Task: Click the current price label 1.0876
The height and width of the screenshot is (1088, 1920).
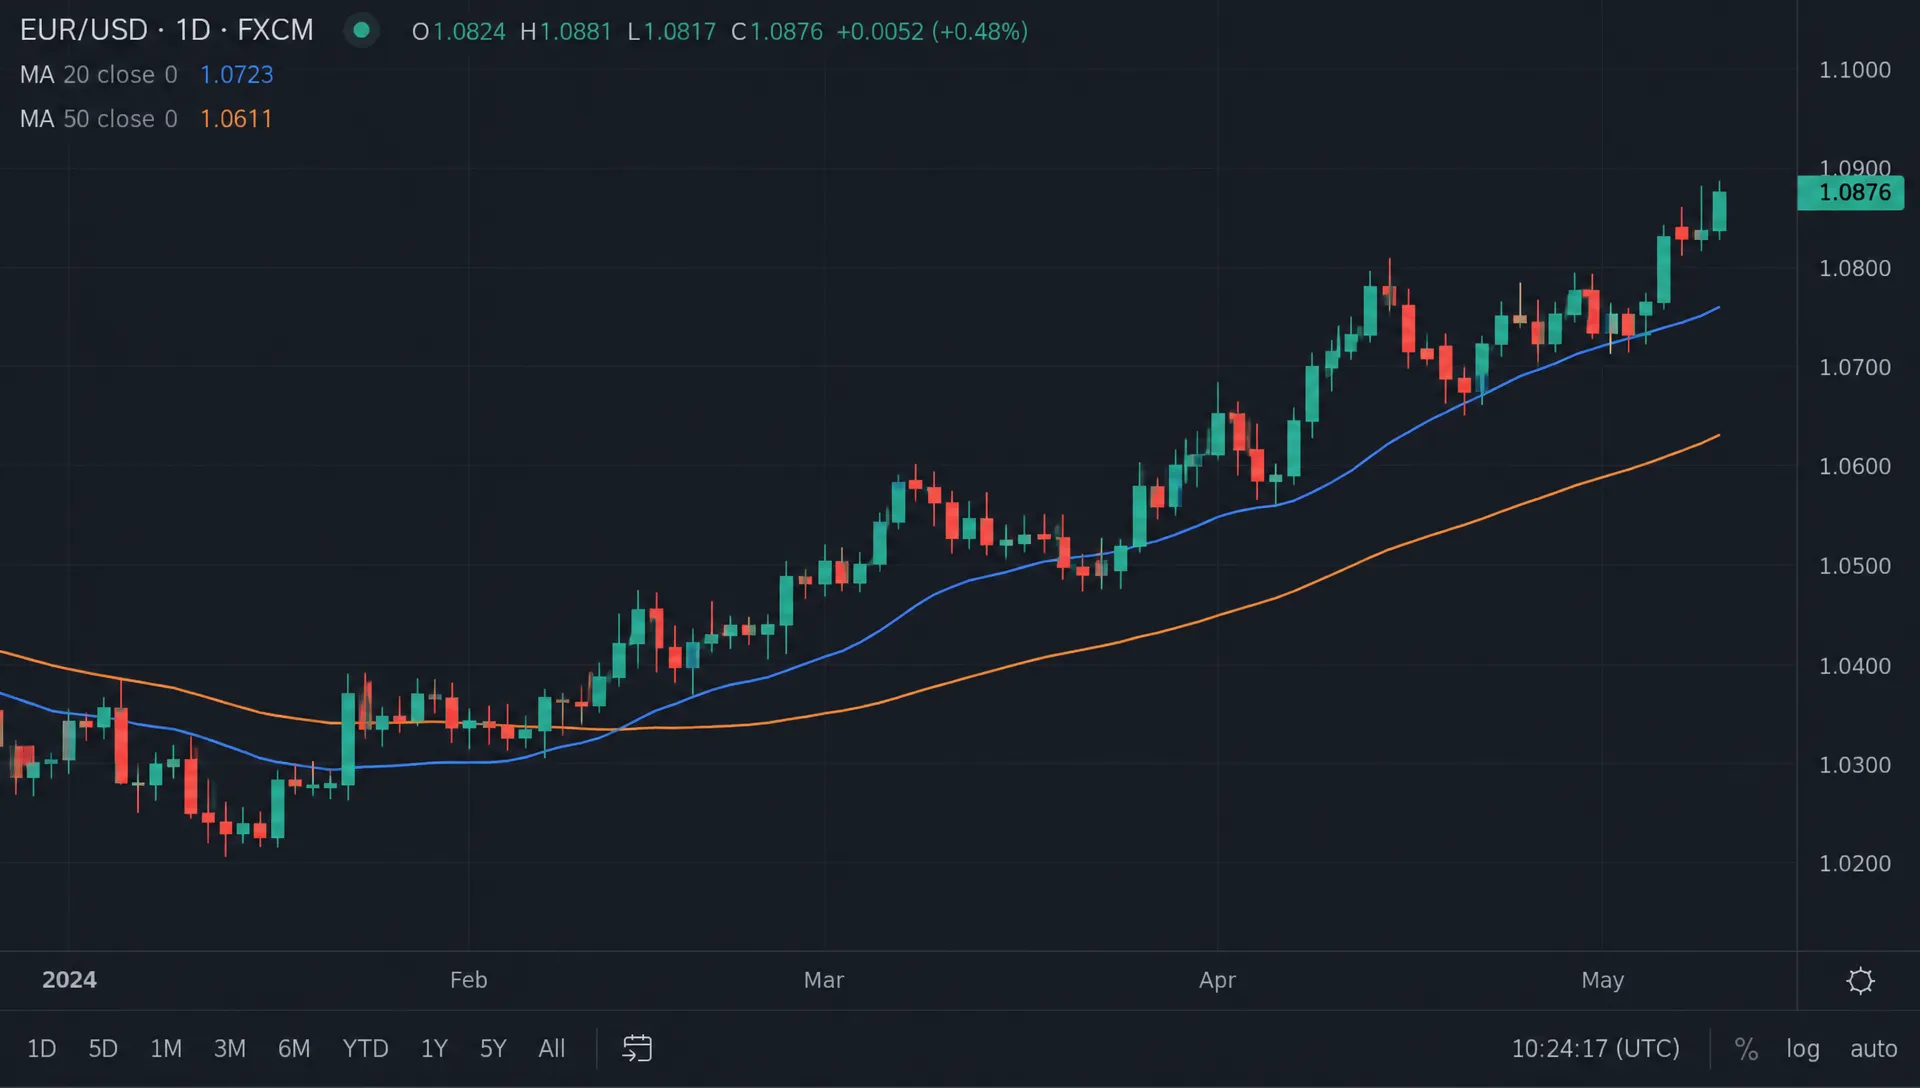Action: click(1851, 192)
